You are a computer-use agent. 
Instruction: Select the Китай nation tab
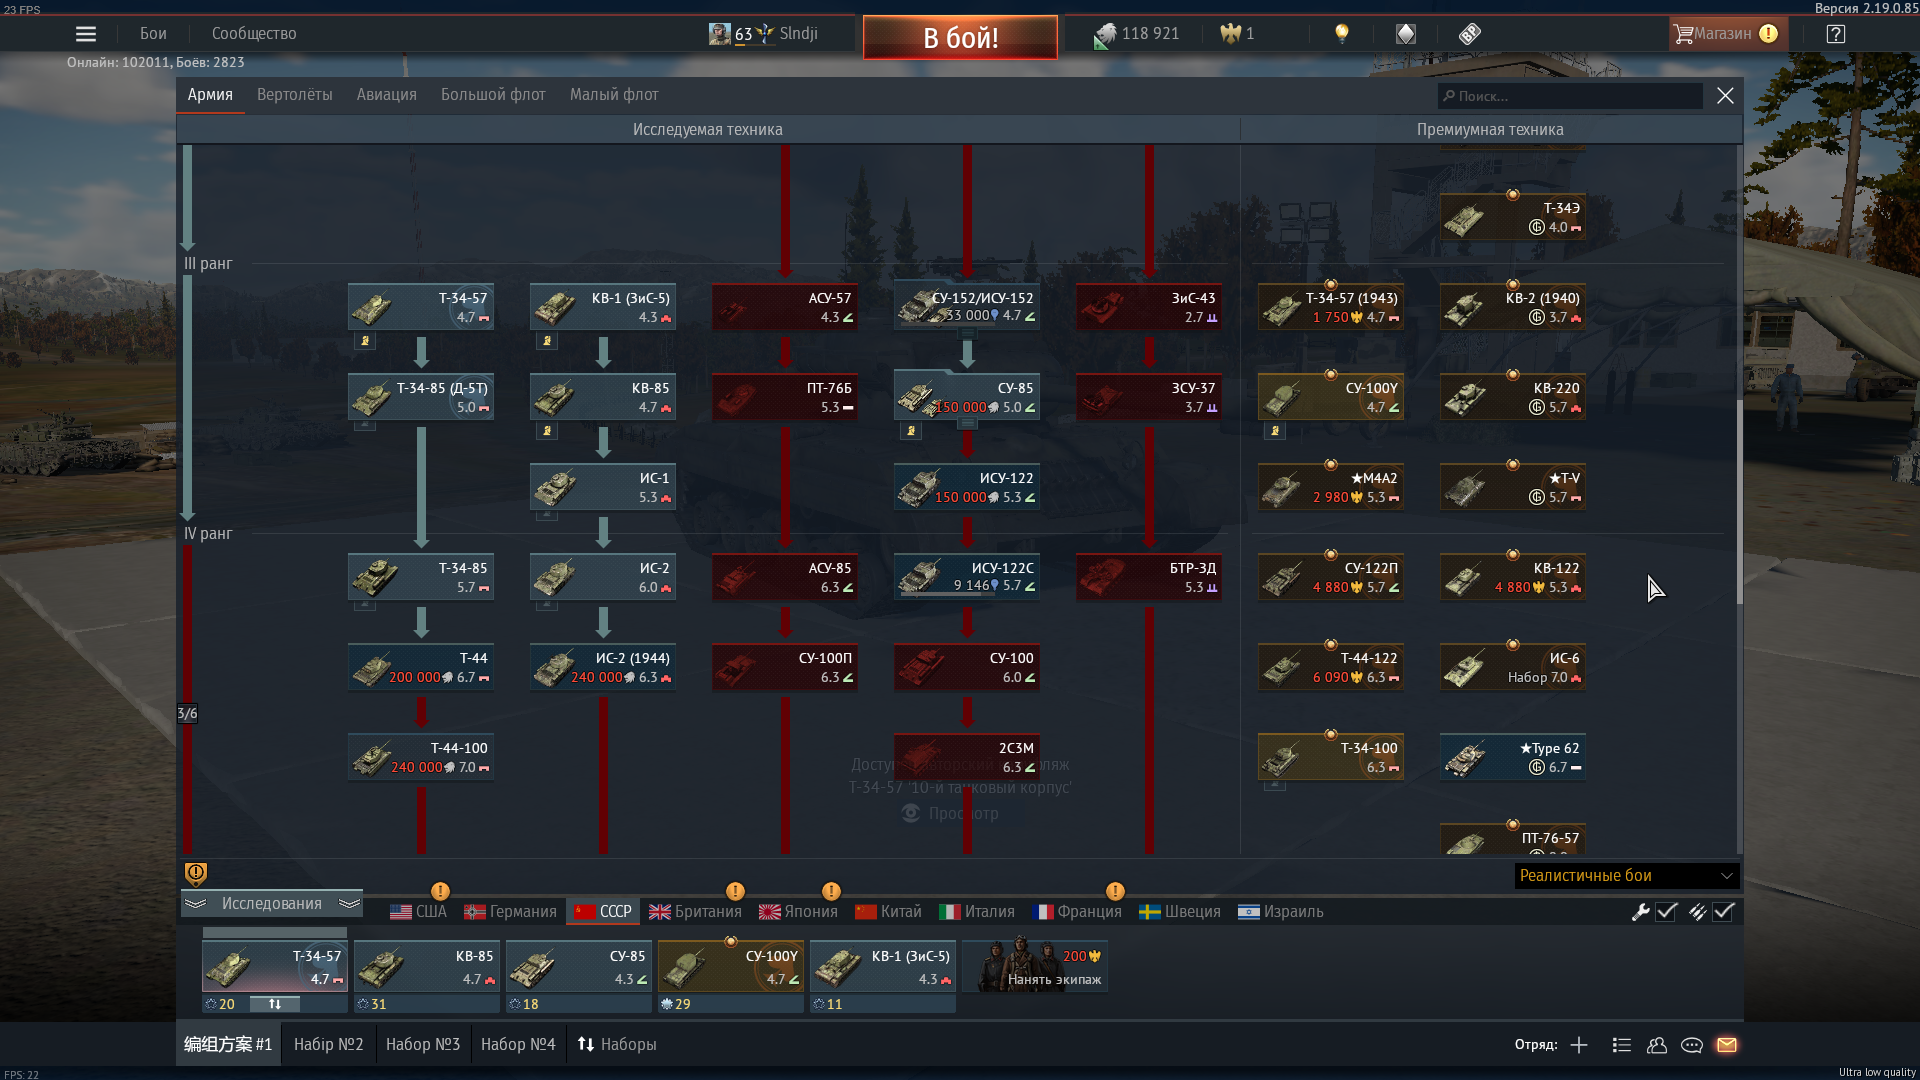click(x=889, y=912)
